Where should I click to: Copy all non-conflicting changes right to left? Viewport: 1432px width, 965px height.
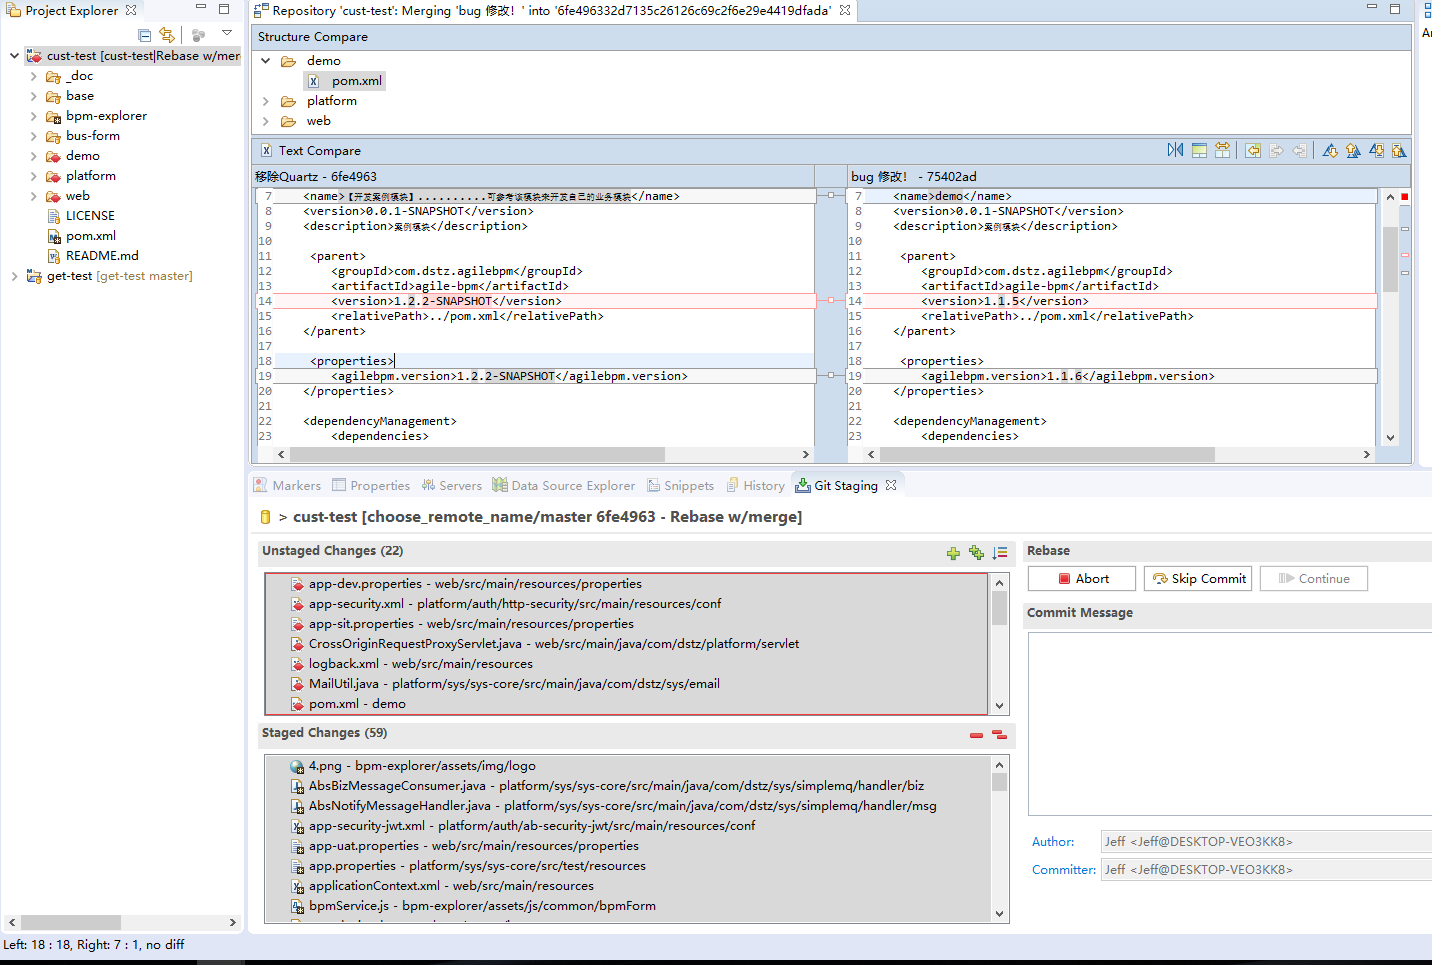[1253, 150]
